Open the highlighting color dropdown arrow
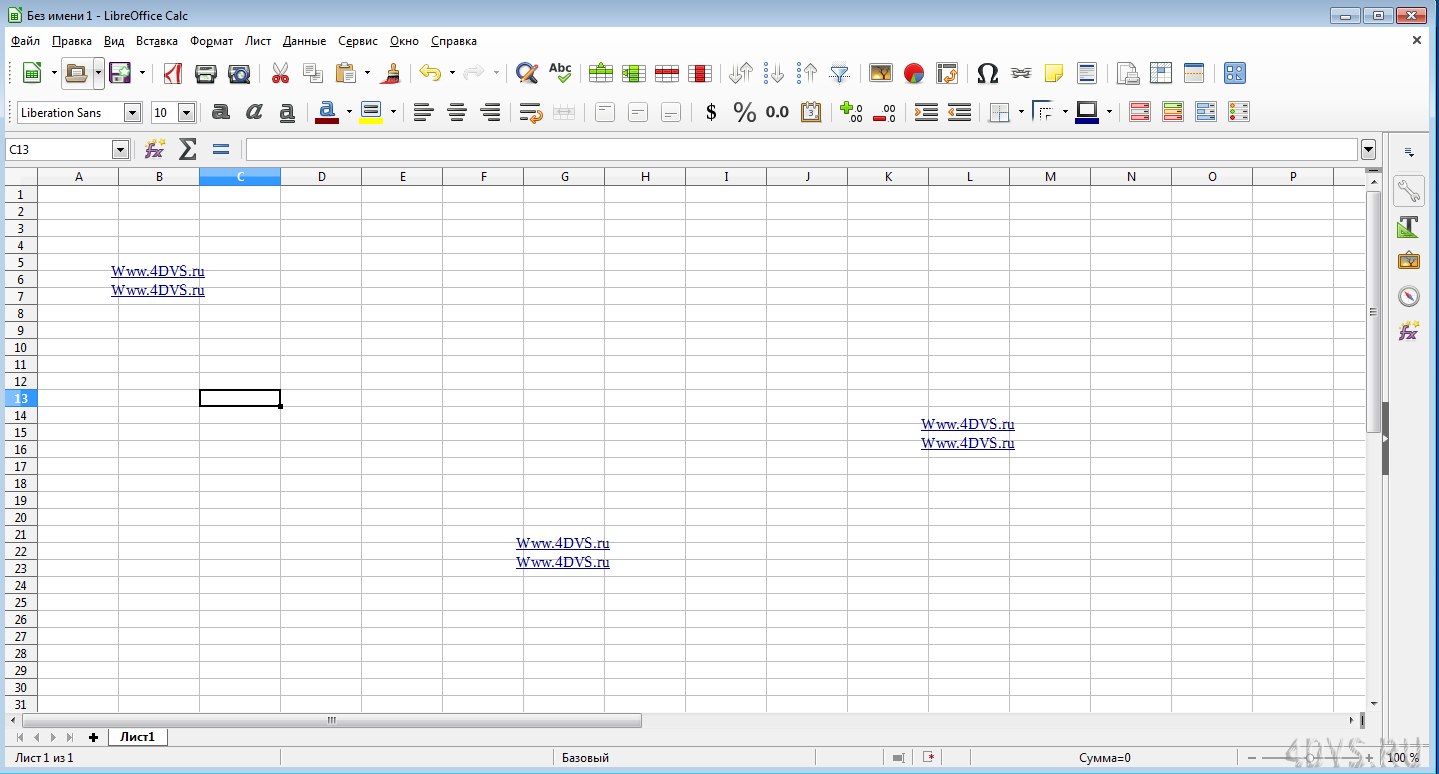 pyautogui.click(x=393, y=113)
